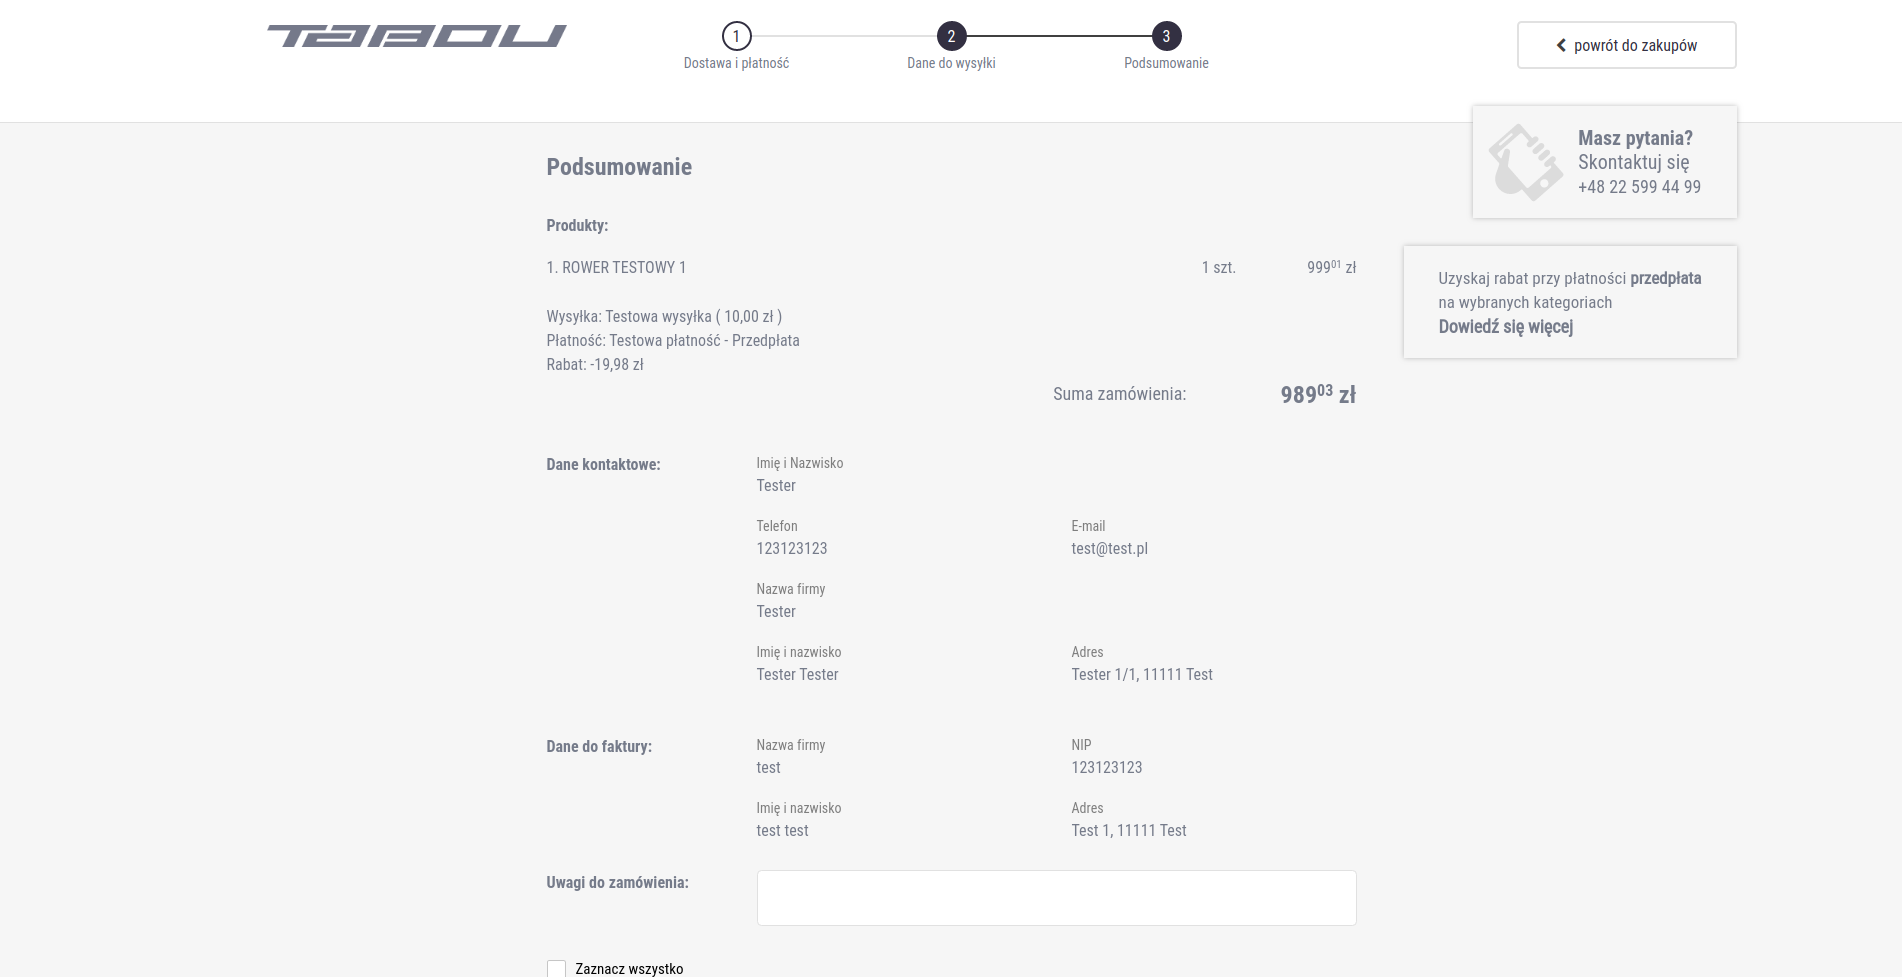Open the Dostawa i płatność step label

tap(736, 63)
